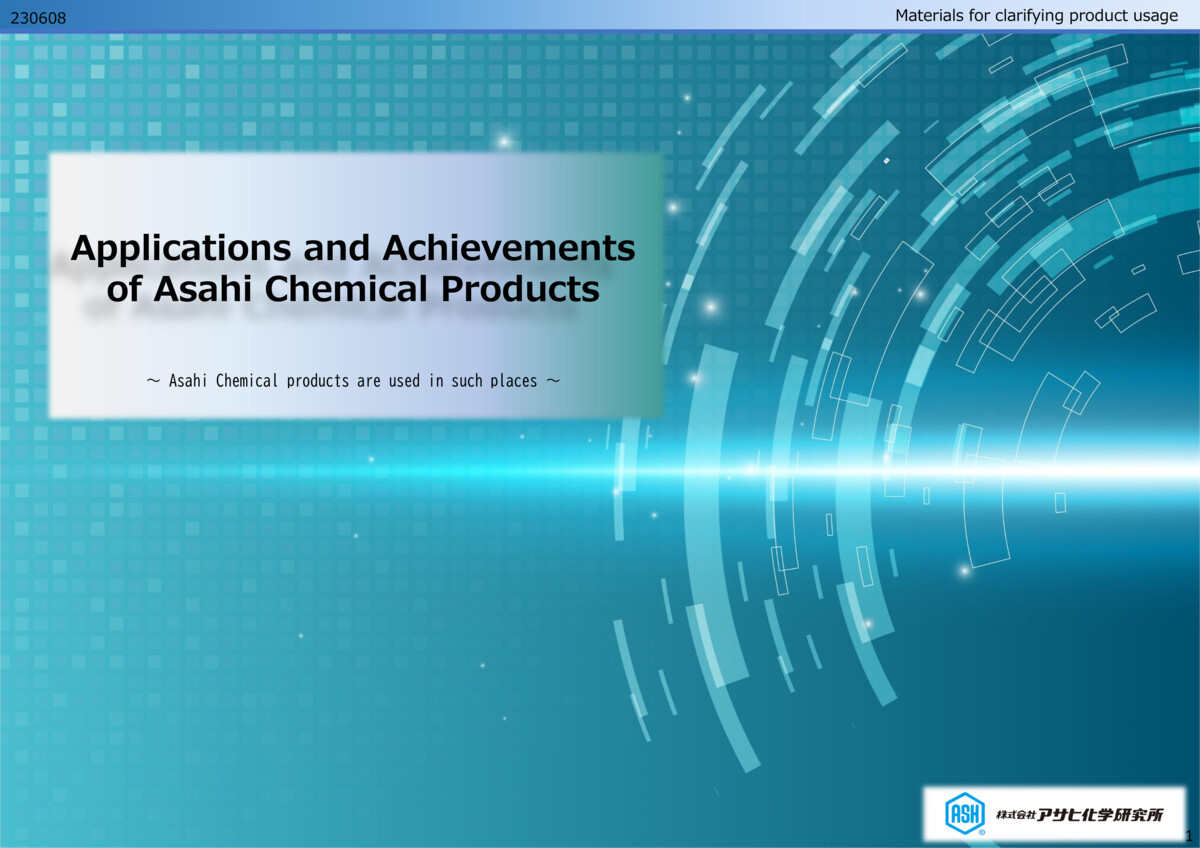The image size is (1200, 848).
Task: Click the header text 'Materials for clarifying product usage'
Action: pos(1036,16)
